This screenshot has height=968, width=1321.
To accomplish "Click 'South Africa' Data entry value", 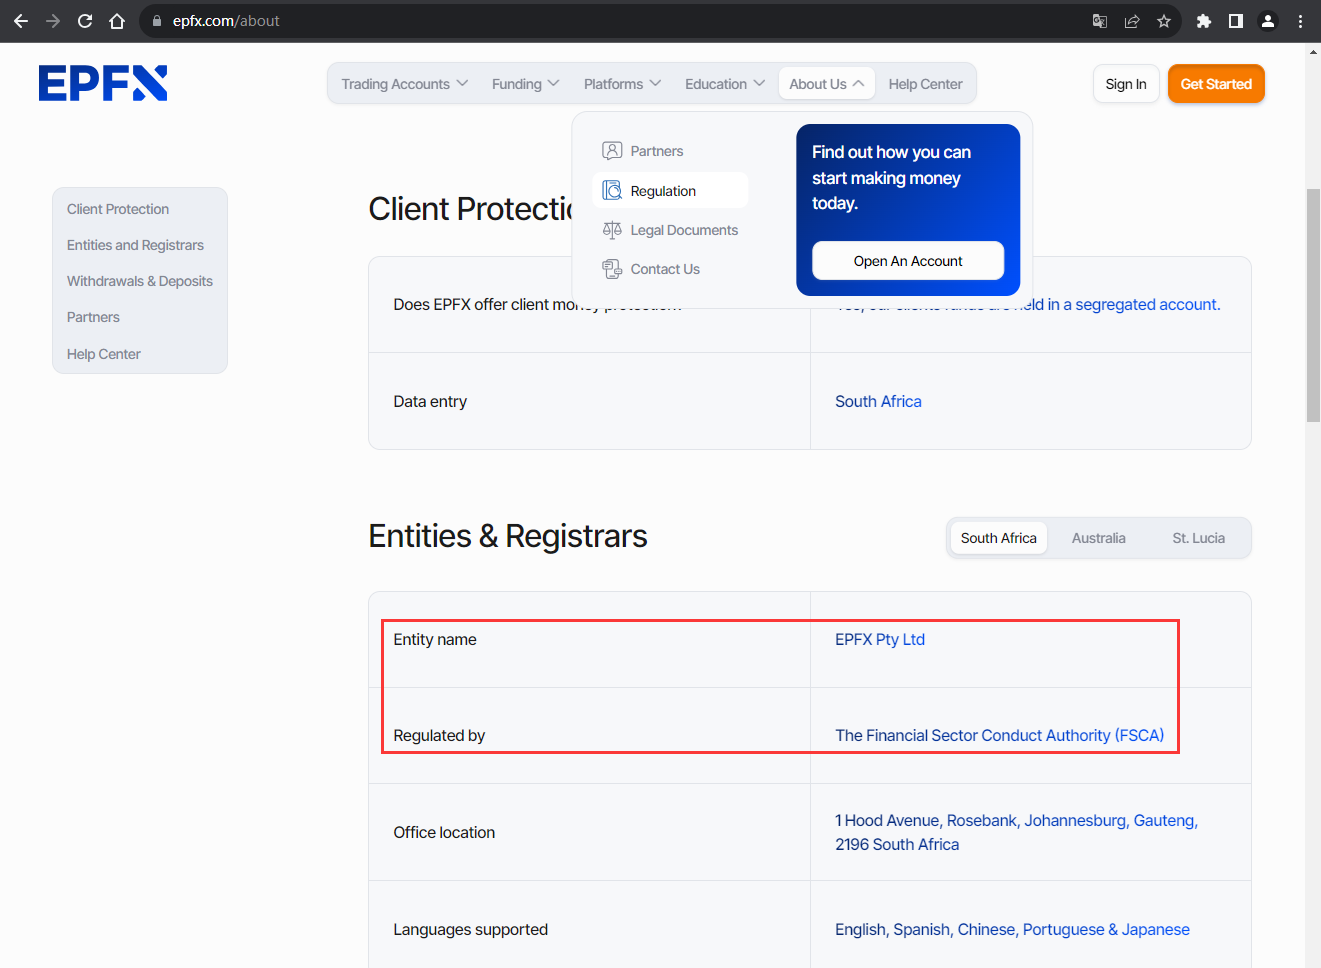I will click(878, 401).
